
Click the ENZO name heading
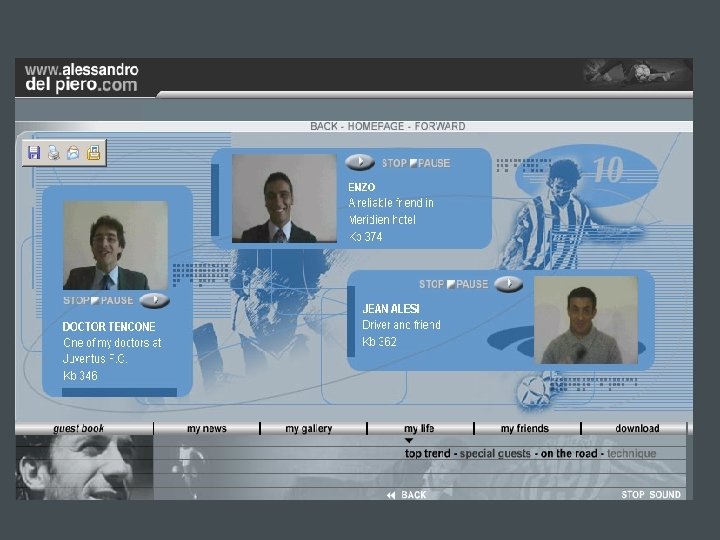tap(362, 187)
